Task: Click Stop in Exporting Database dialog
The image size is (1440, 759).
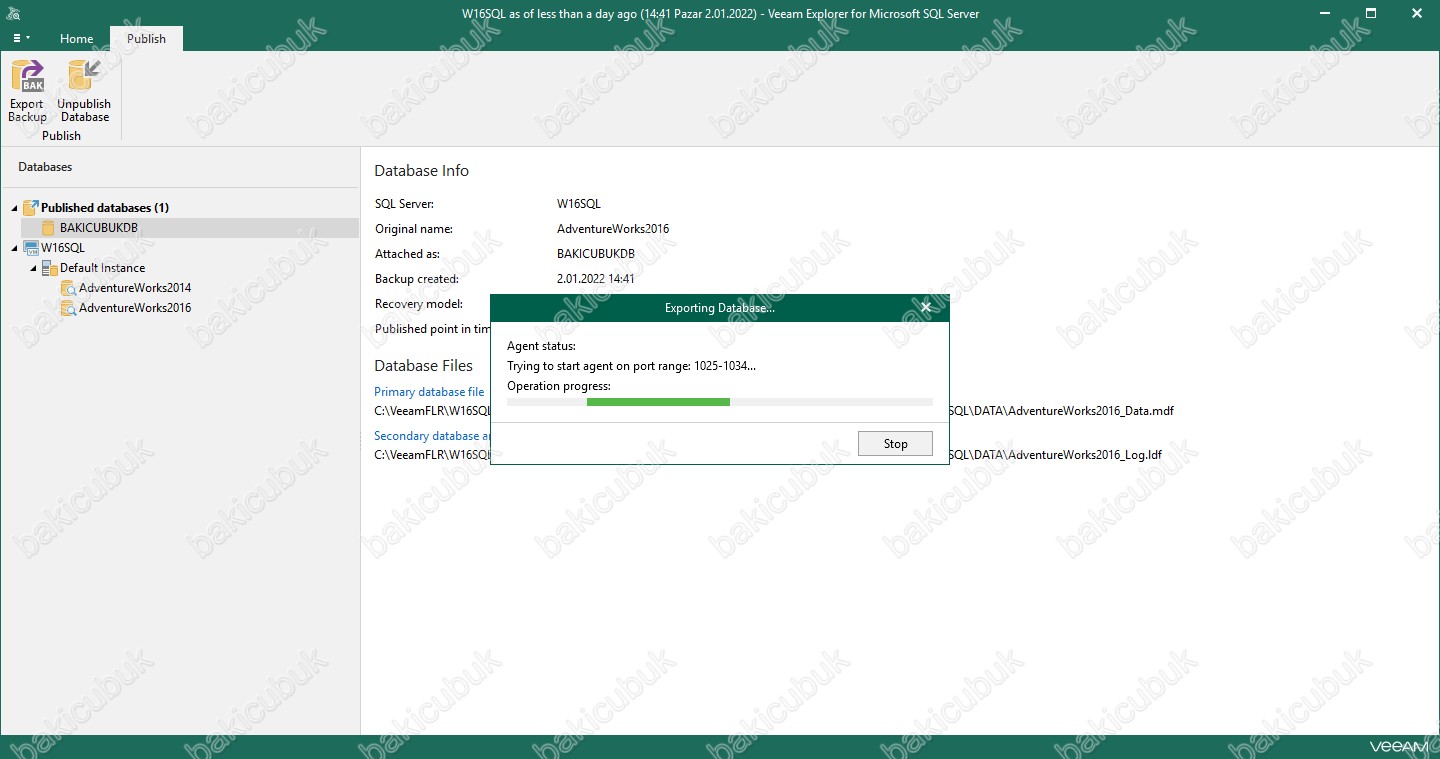Action: [895, 444]
